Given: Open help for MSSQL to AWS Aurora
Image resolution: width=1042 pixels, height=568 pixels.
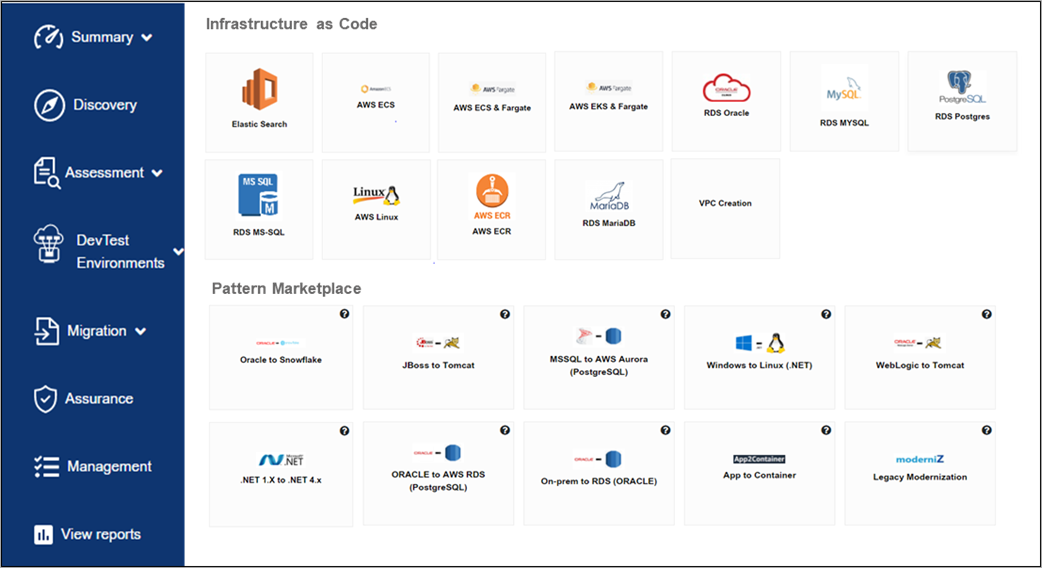Looking at the screenshot, I should click(665, 314).
